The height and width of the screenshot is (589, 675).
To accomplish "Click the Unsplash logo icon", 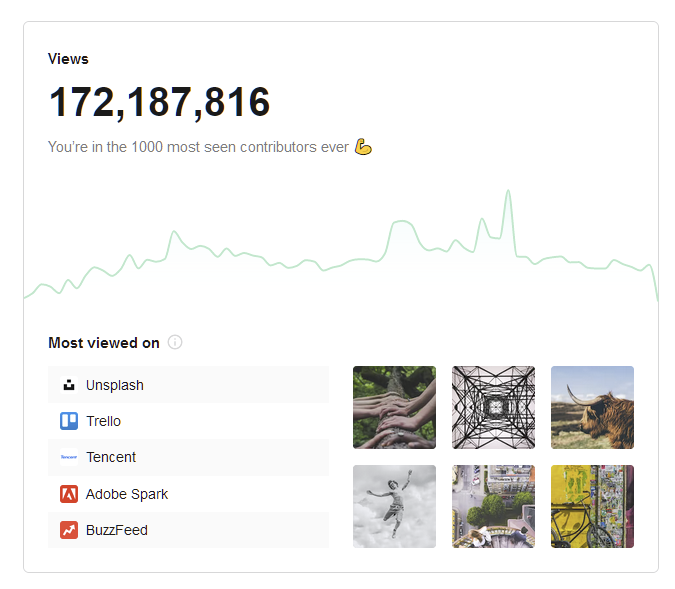I will pos(69,385).
